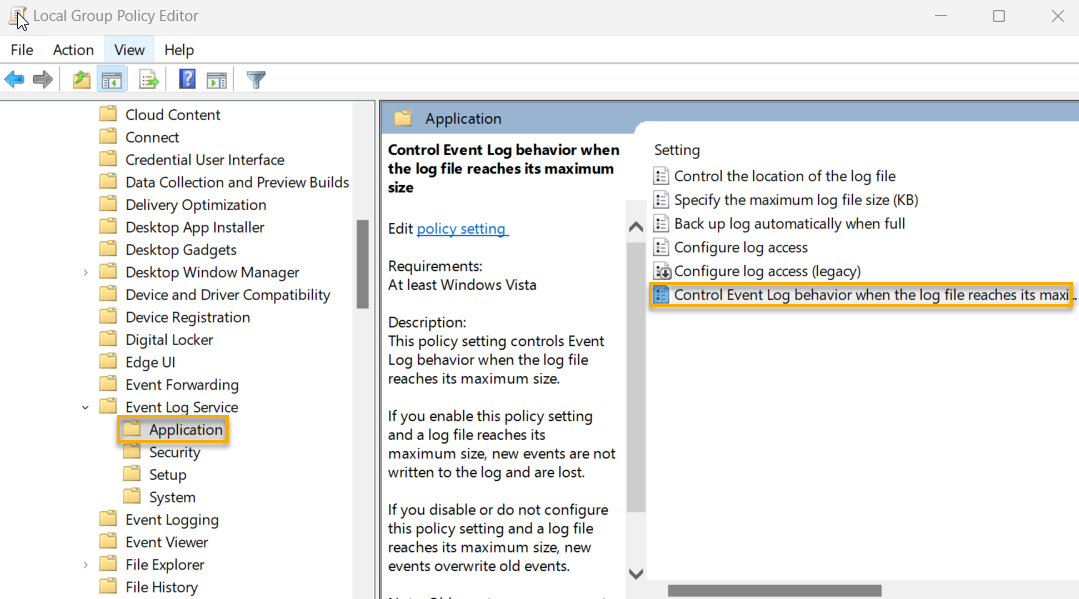
Task: Select 'Back up log automatically when full' setting
Action: click(x=789, y=223)
